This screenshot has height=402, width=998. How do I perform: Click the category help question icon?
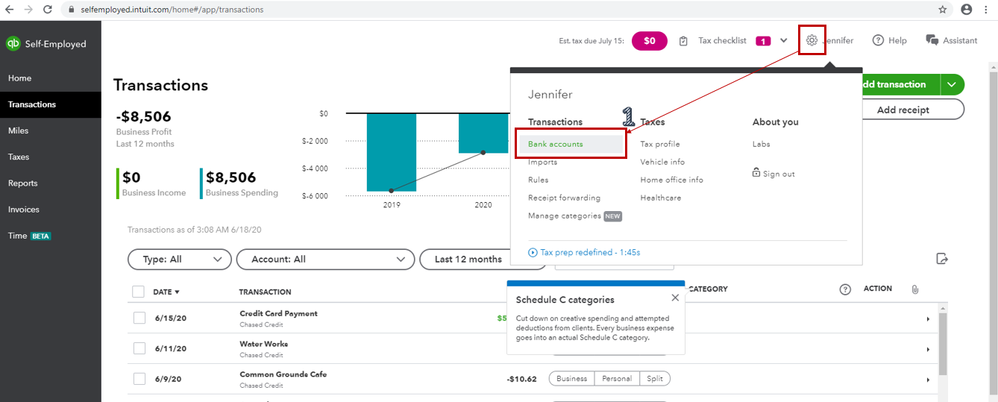tap(845, 289)
